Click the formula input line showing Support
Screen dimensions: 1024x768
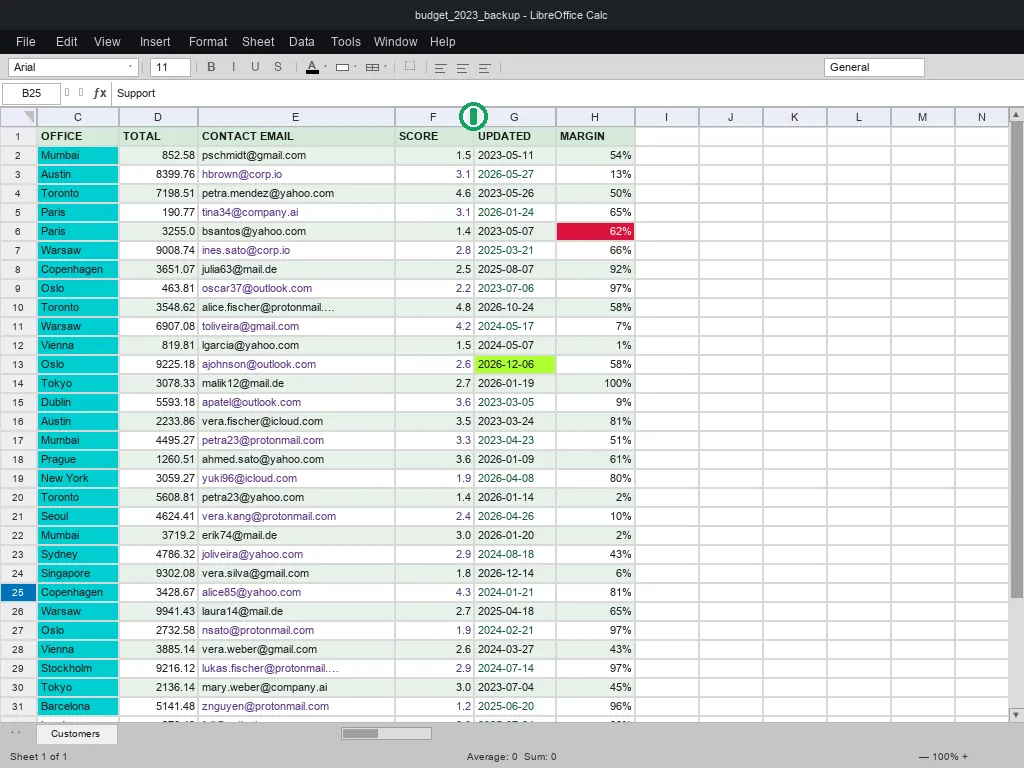pos(567,93)
